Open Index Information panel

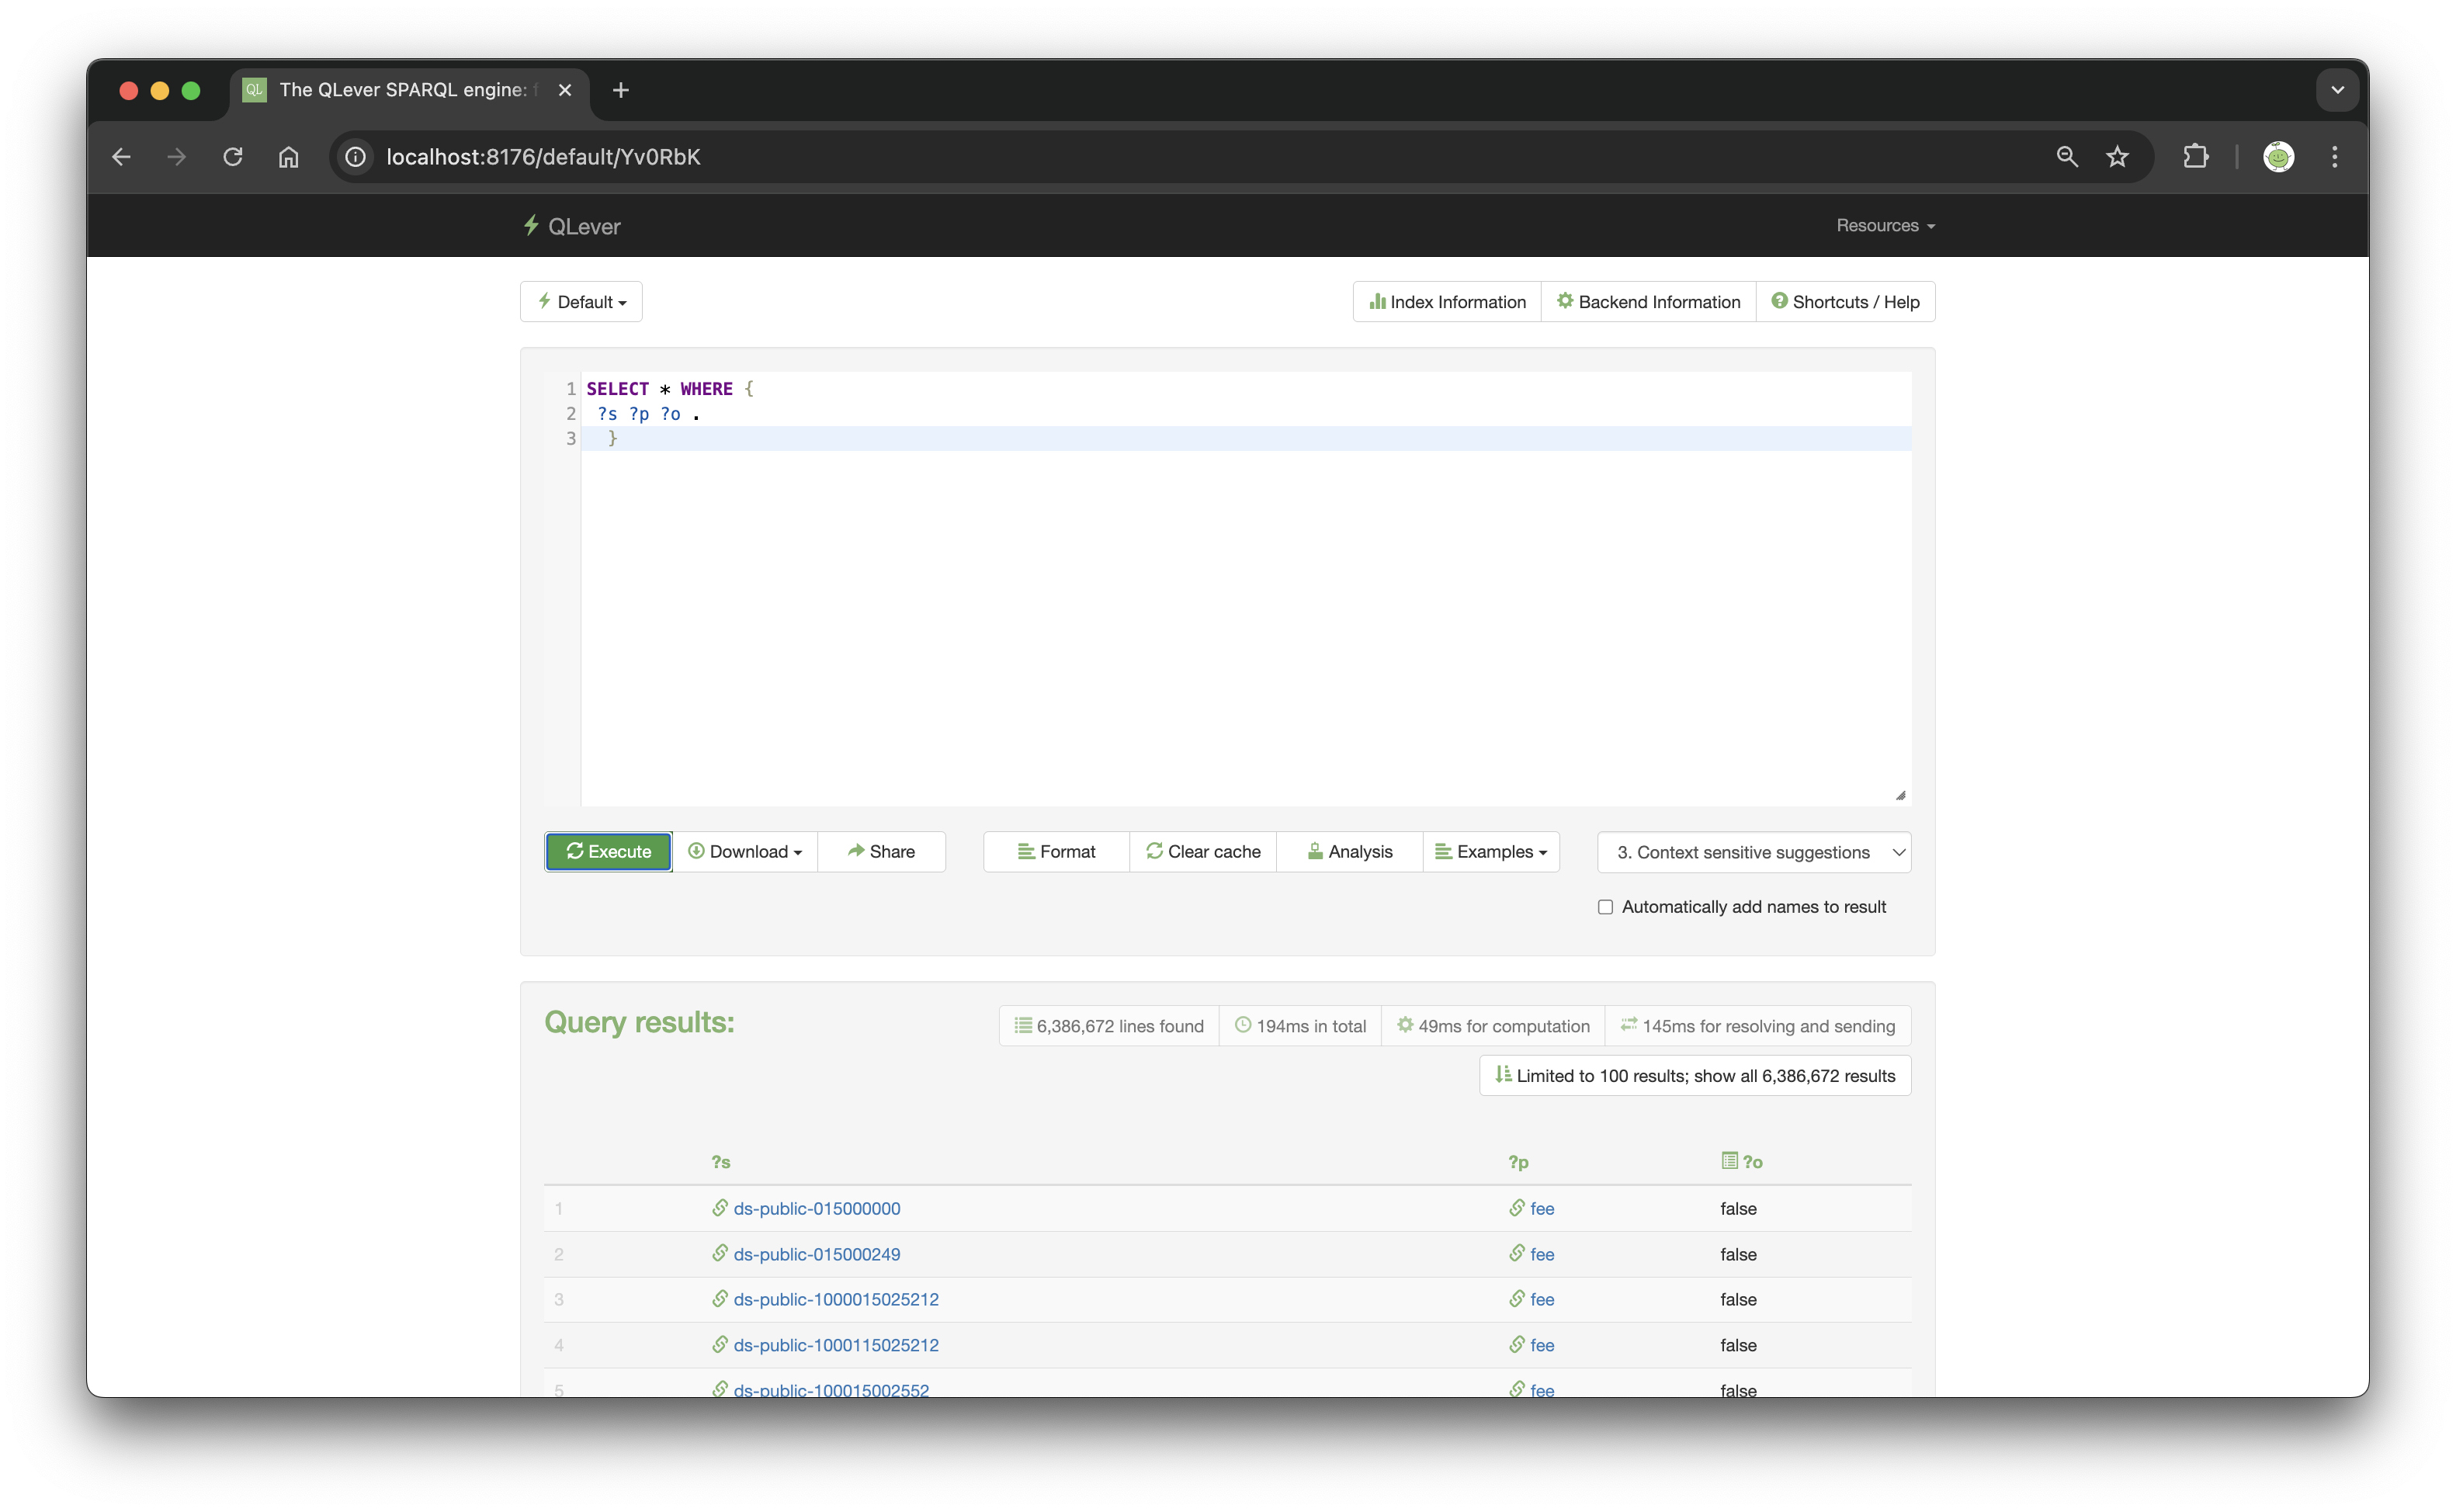[1447, 302]
